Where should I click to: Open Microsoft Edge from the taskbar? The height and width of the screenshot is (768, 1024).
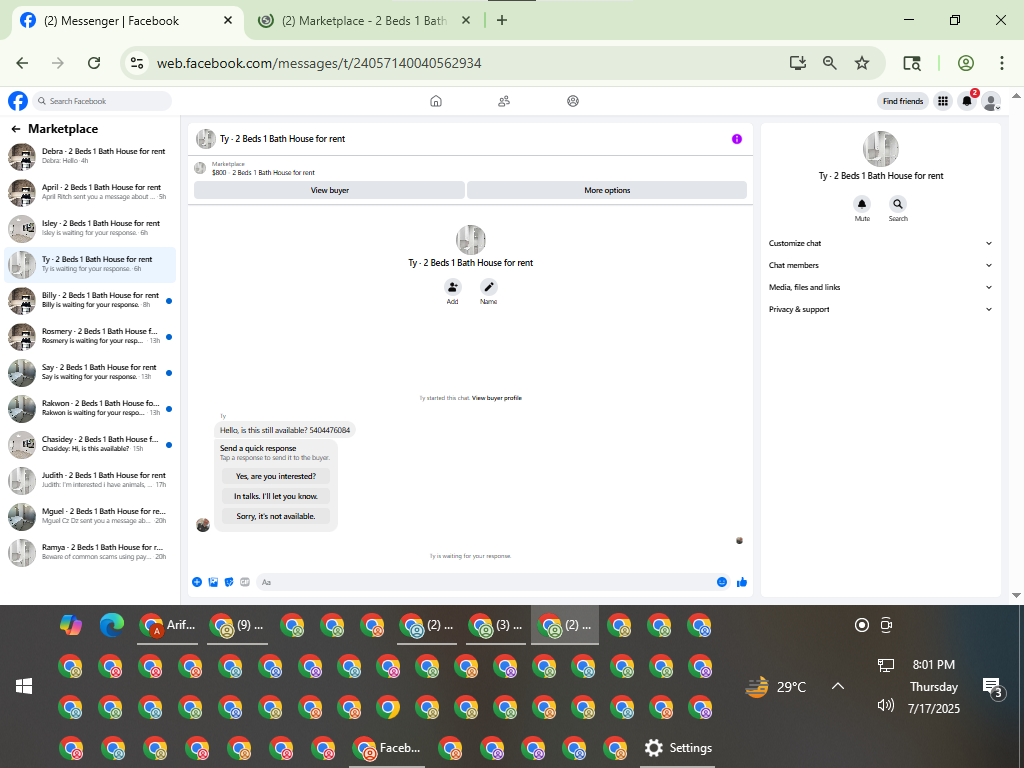click(112, 625)
